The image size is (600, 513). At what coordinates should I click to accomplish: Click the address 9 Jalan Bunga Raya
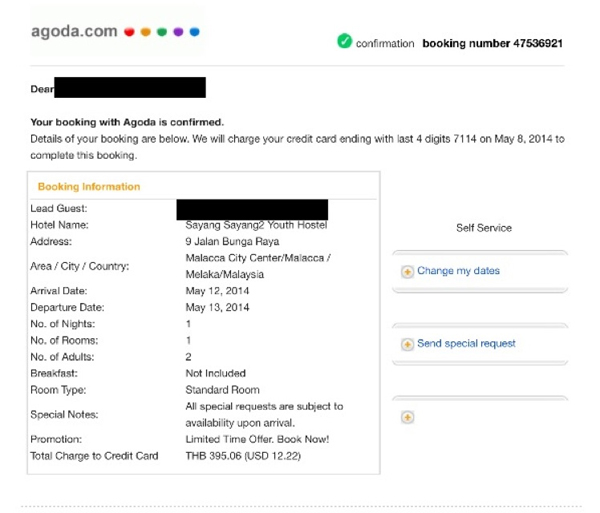[232, 241]
